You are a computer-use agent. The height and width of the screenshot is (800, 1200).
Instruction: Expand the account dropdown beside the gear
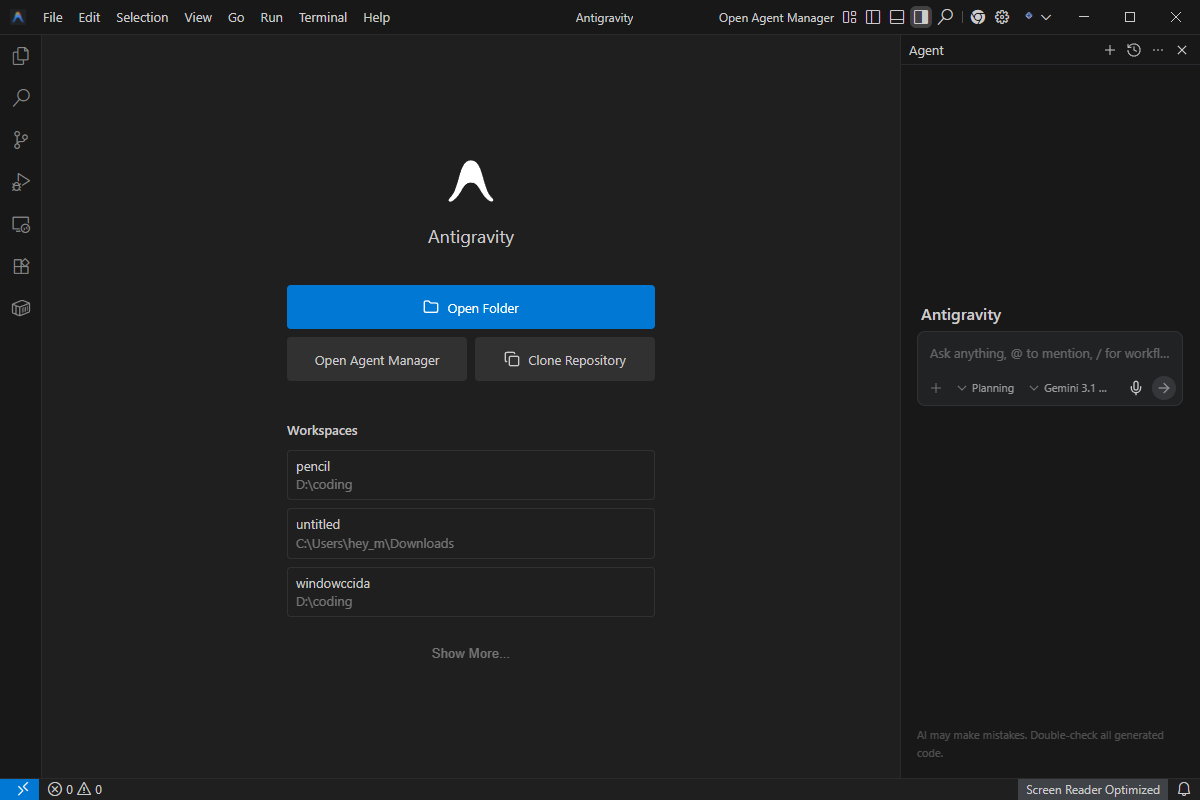coord(1037,17)
